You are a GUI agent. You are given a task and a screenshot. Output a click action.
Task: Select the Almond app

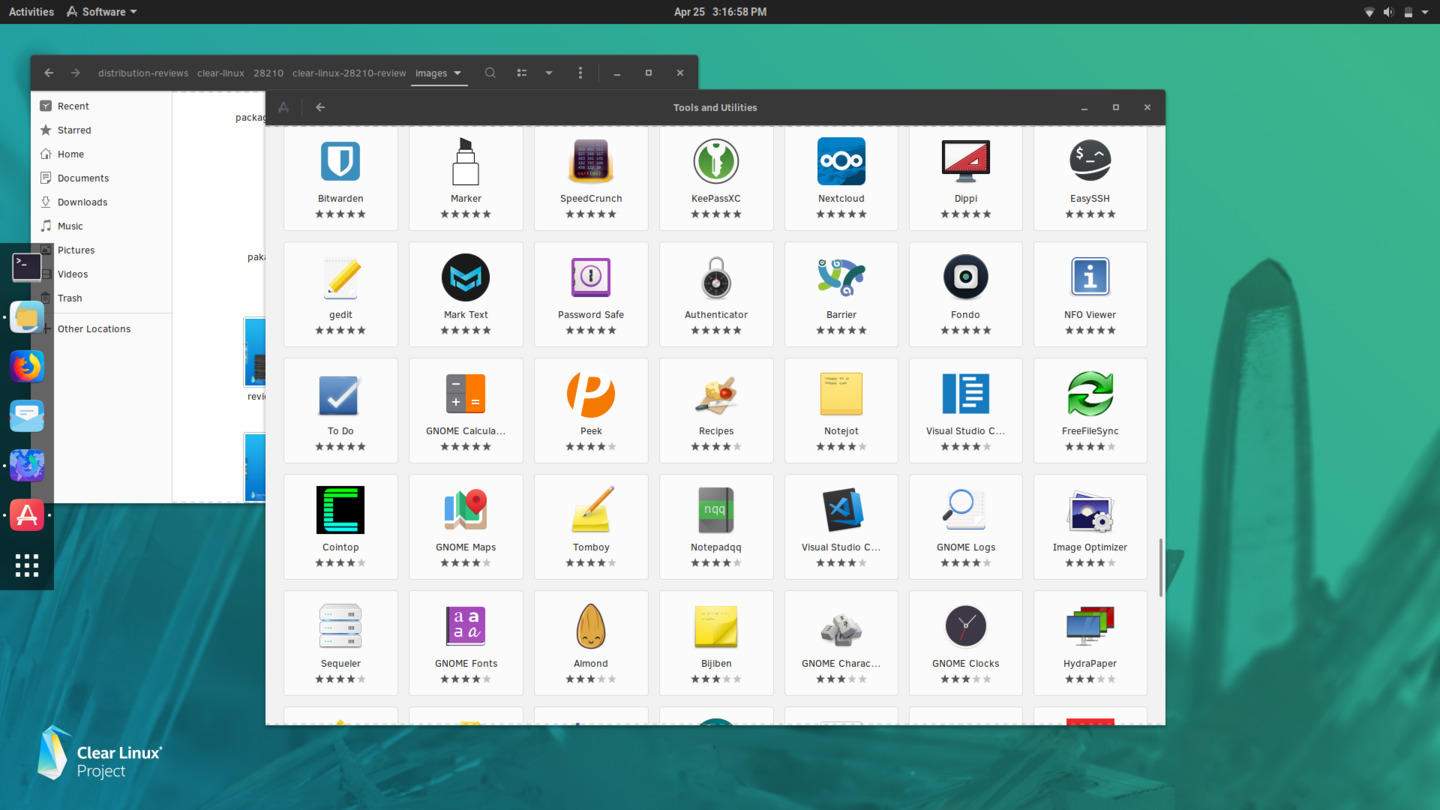591,643
